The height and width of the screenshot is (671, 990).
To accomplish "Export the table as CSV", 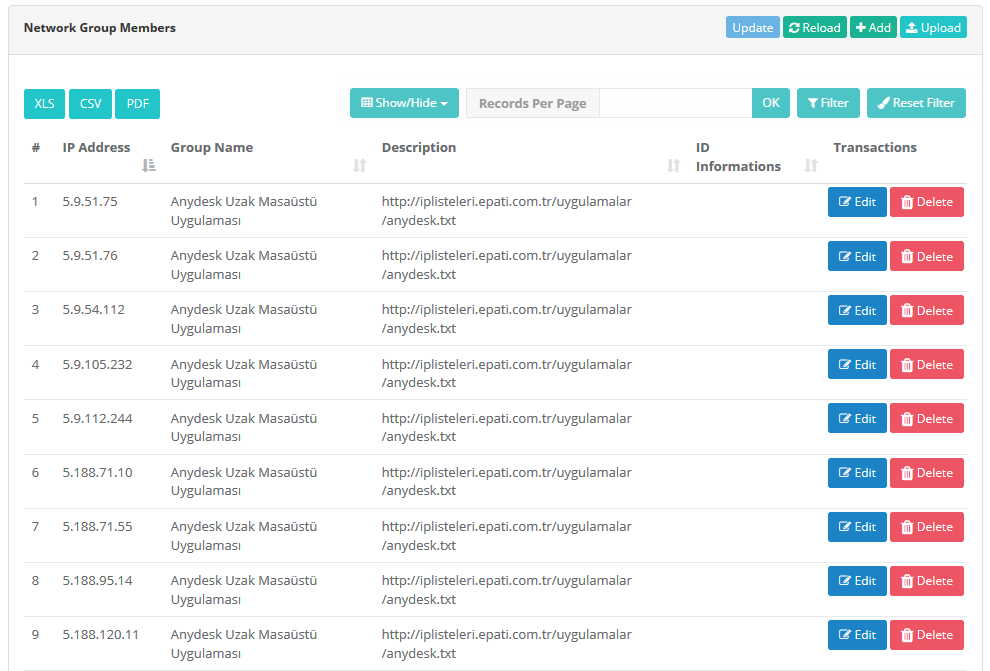I will (x=90, y=104).
